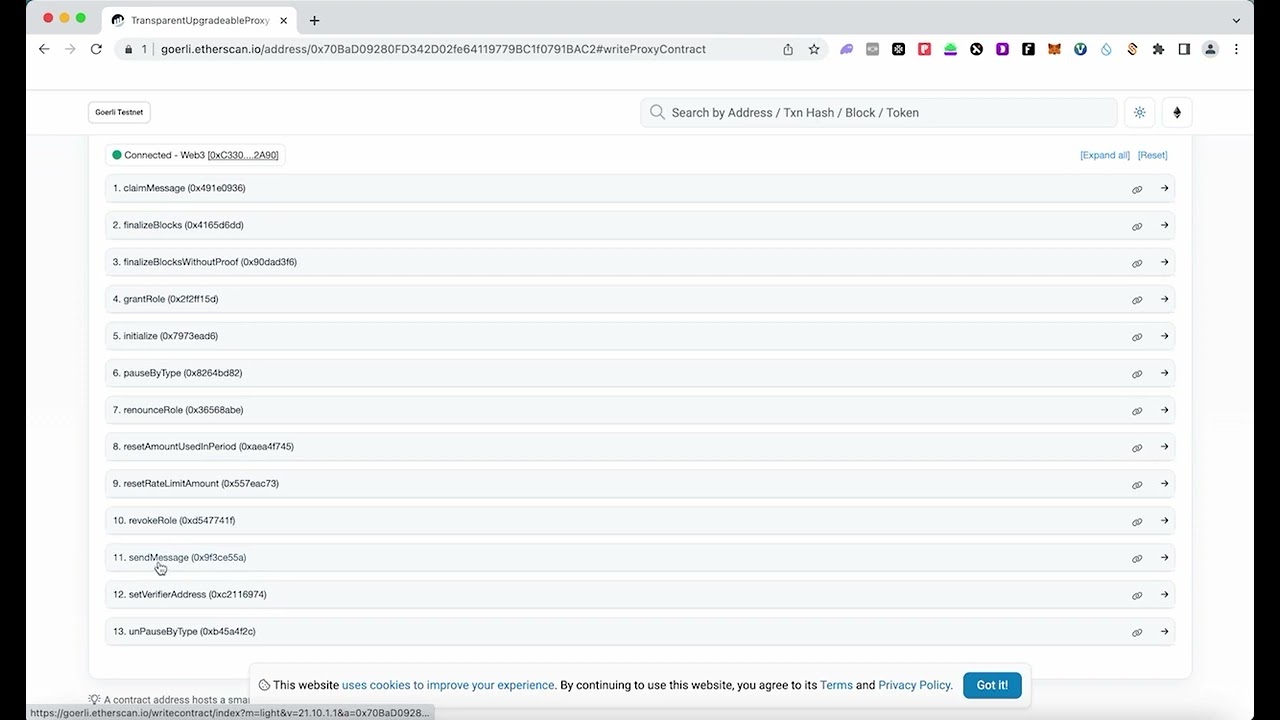This screenshot has height=720, width=1280.
Task: Copy link icon for initialize row
Action: pos(1137,337)
